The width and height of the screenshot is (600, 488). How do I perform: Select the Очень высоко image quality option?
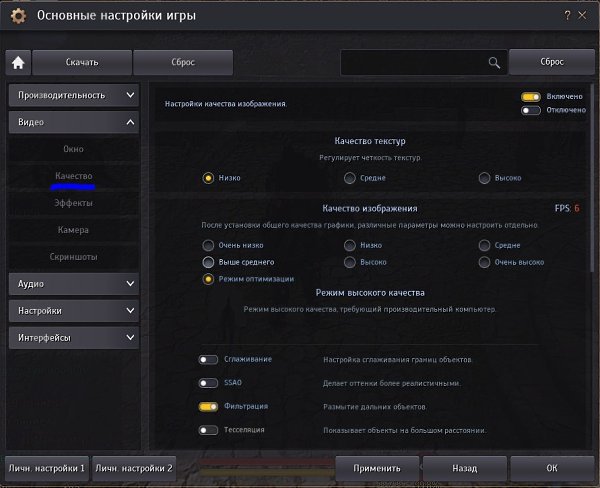coord(485,262)
